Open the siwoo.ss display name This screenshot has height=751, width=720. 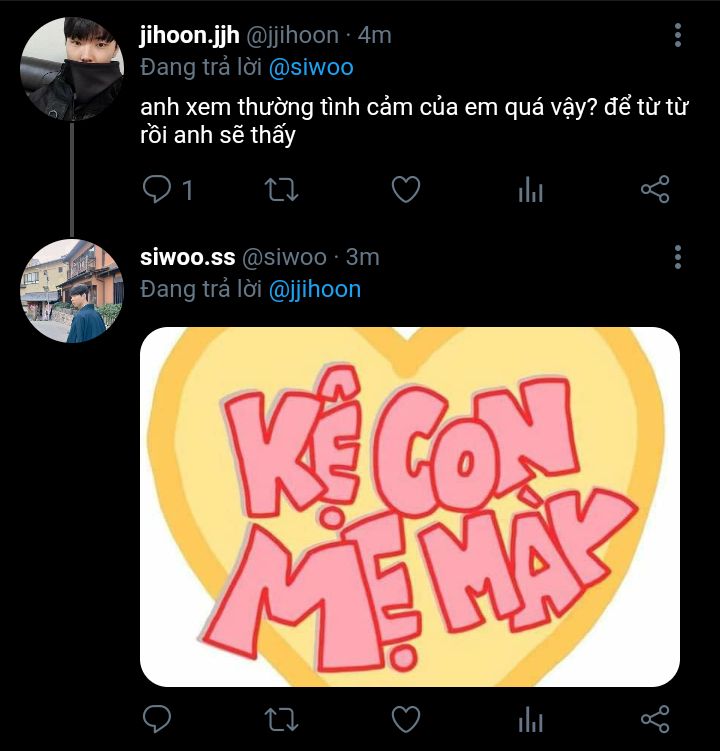(x=187, y=258)
